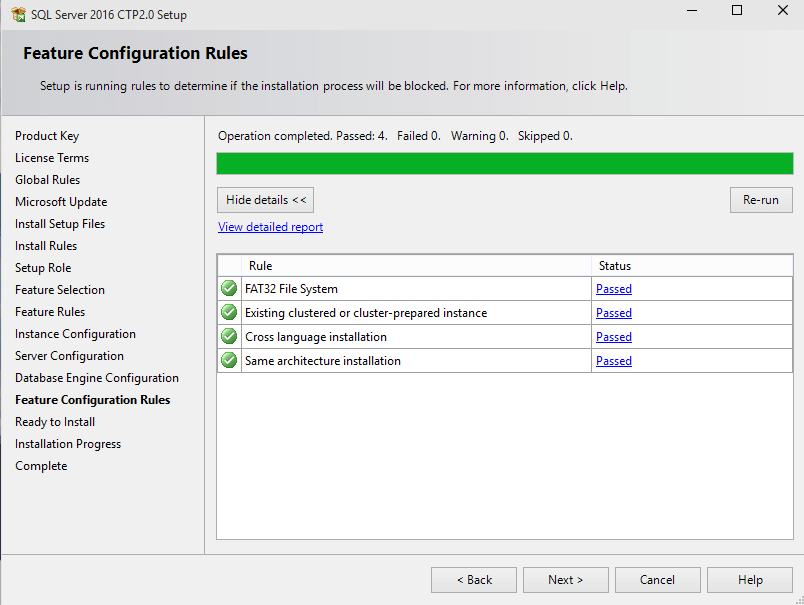Image resolution: width=804 pixels, height=605 pixels.
Task: Select the Install Setup Files step
Action: coord(60,224)
